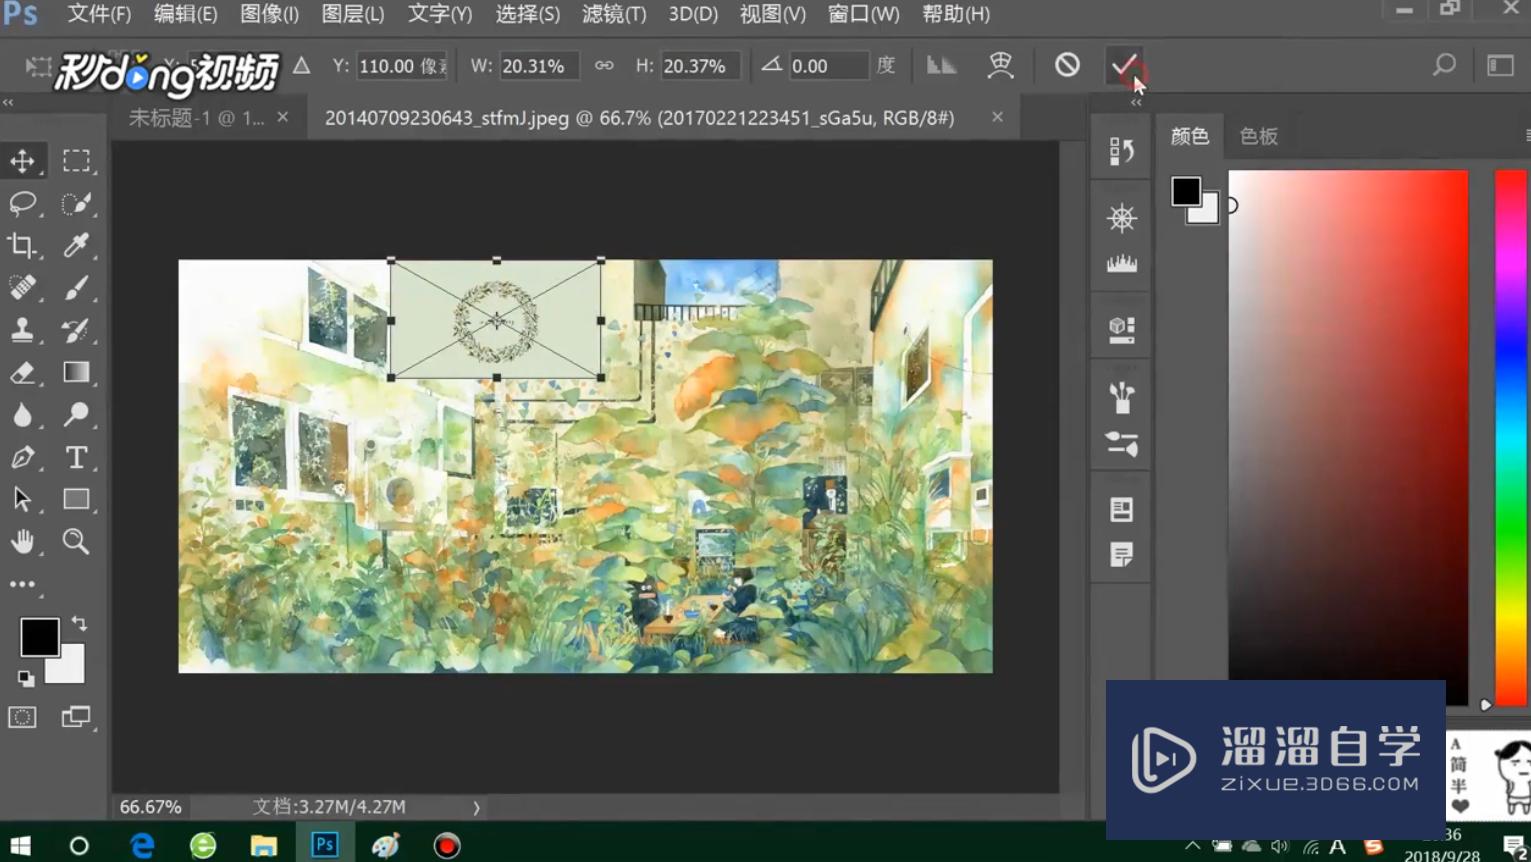Select the Crop tool
This screenshot has height=862, width=1531.
(x=22, y=245)
